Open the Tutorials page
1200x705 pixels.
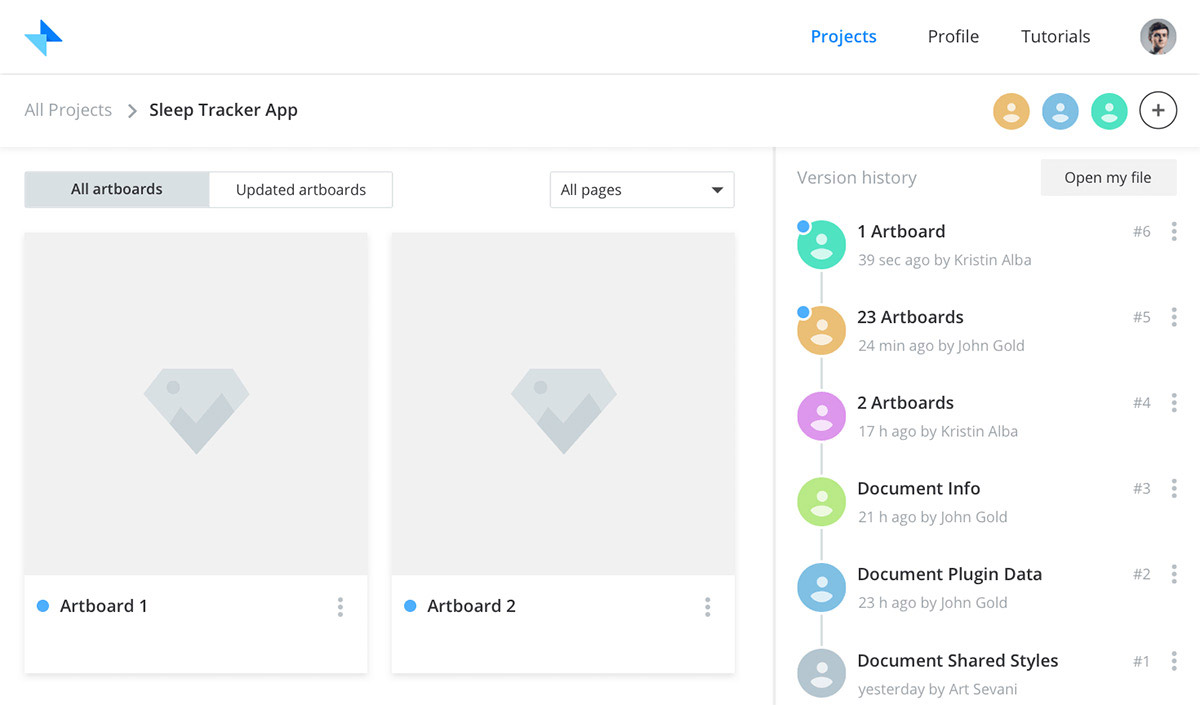pos(1055,37)
